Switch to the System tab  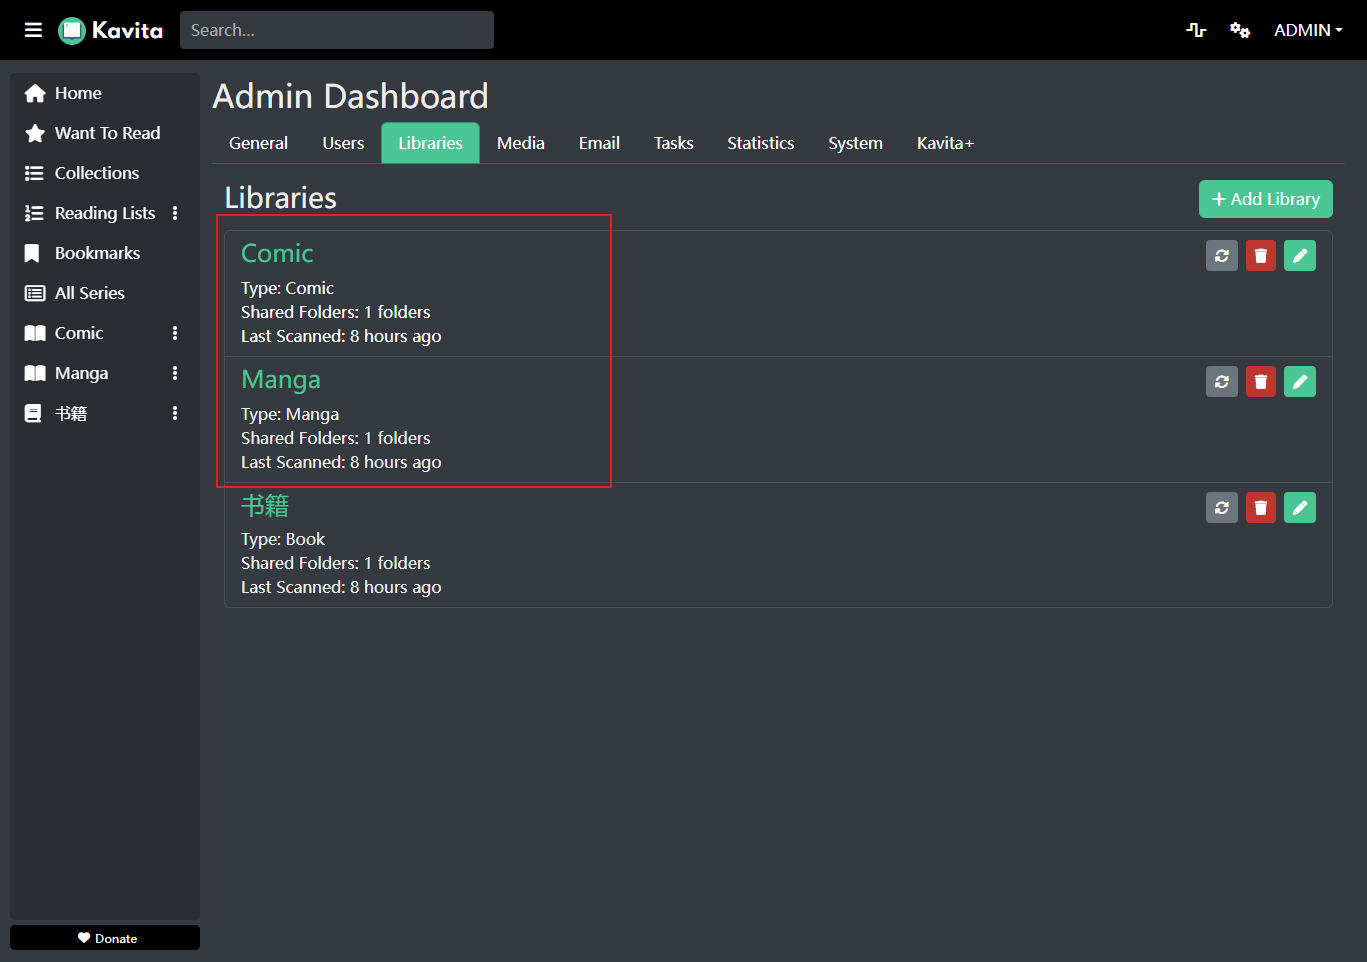tap(855, 143)
